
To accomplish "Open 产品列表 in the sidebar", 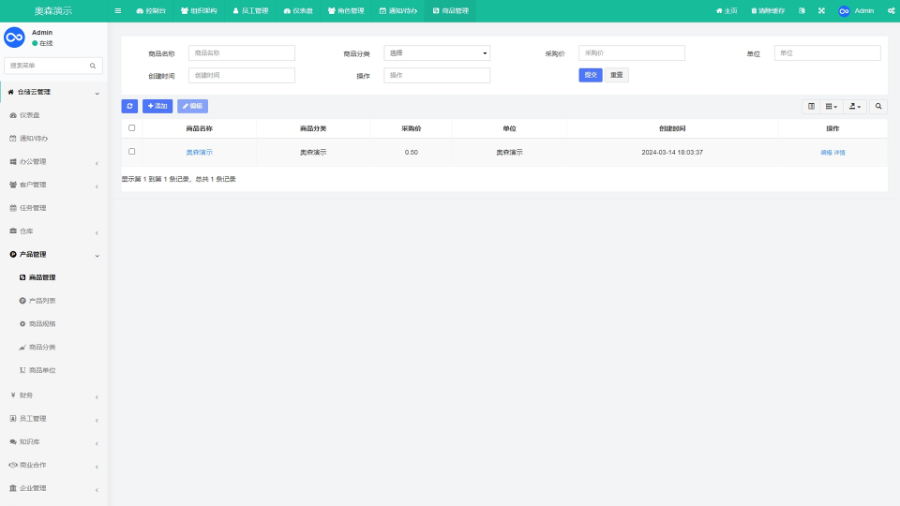I will [x=42, y=301].
